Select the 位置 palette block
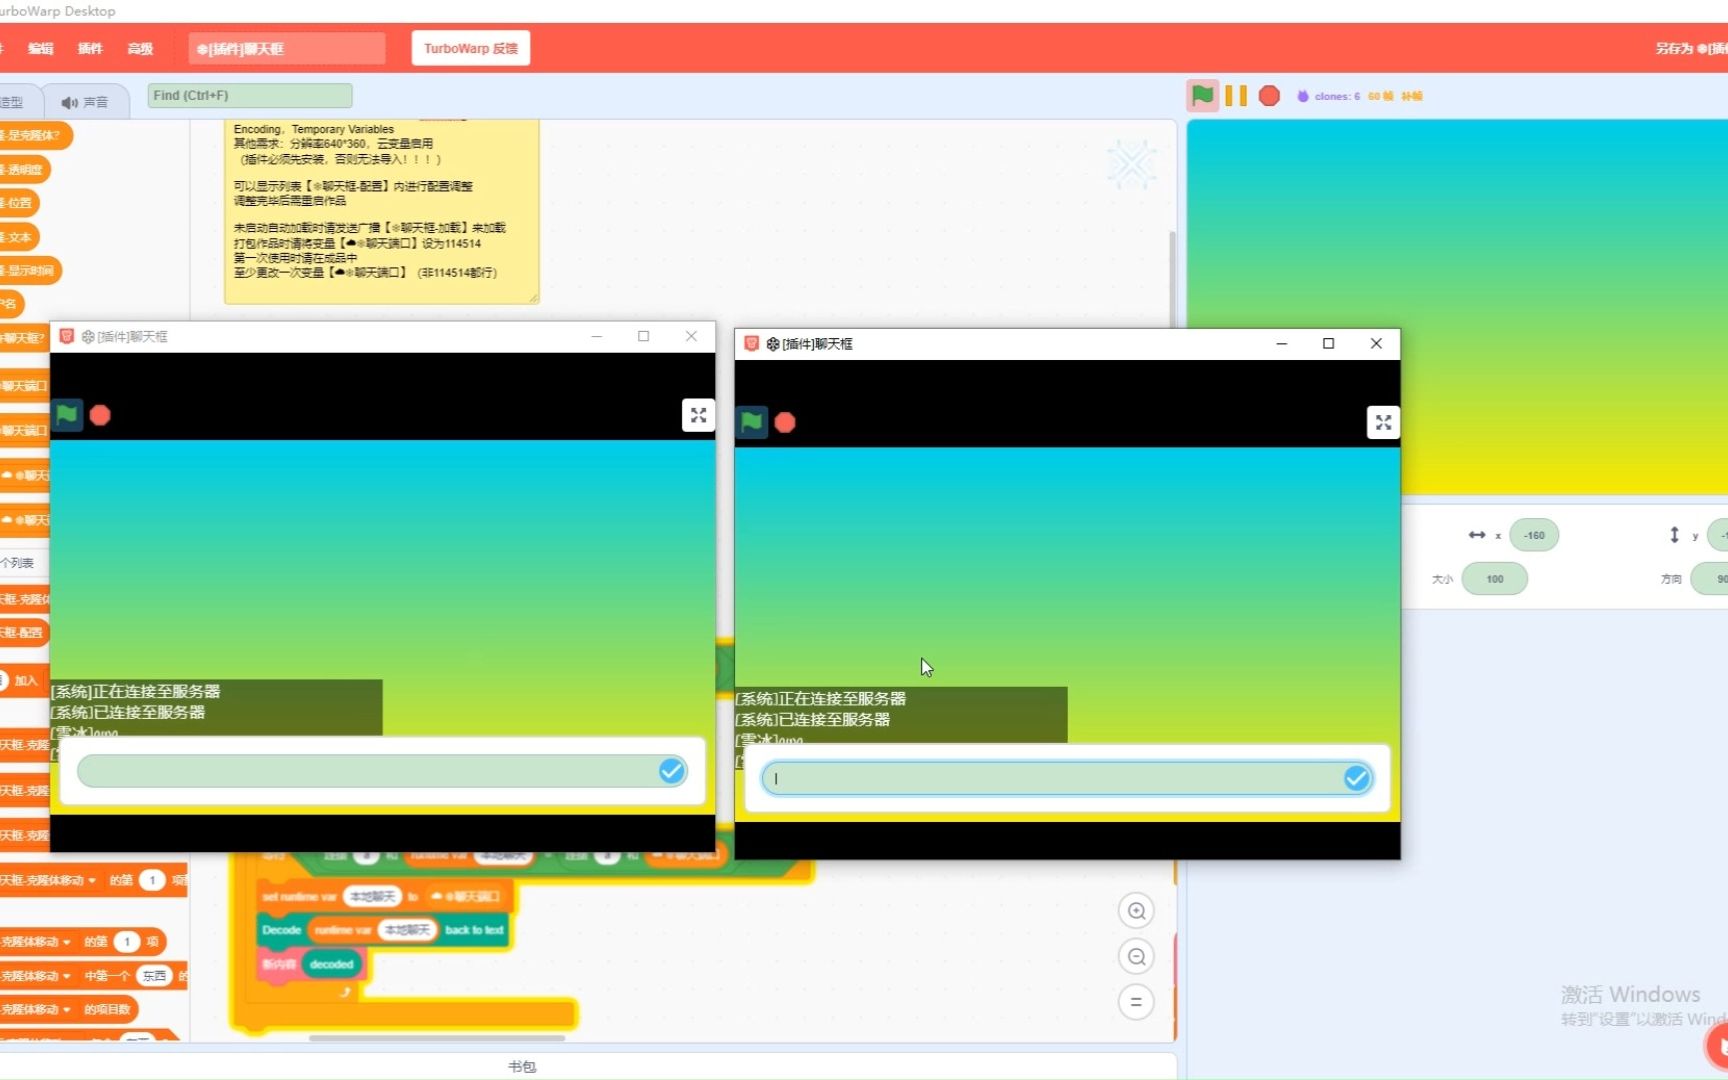 (x=20, y=203)
